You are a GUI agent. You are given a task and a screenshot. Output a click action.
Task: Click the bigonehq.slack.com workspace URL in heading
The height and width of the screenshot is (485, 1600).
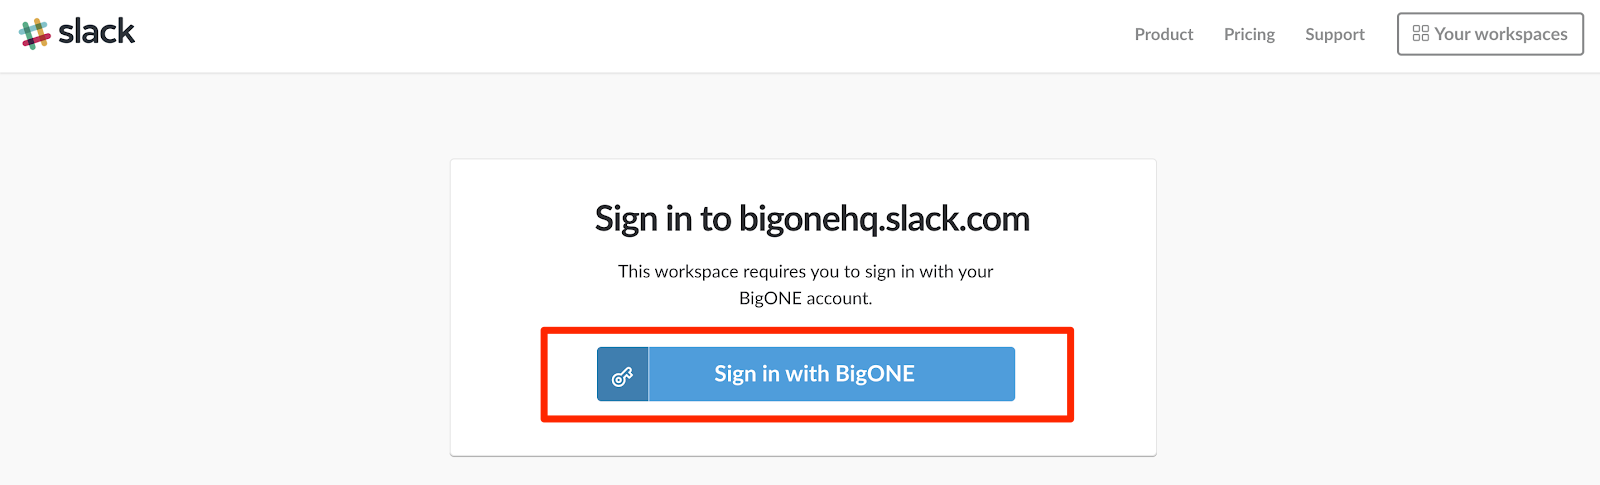(884, 219)
